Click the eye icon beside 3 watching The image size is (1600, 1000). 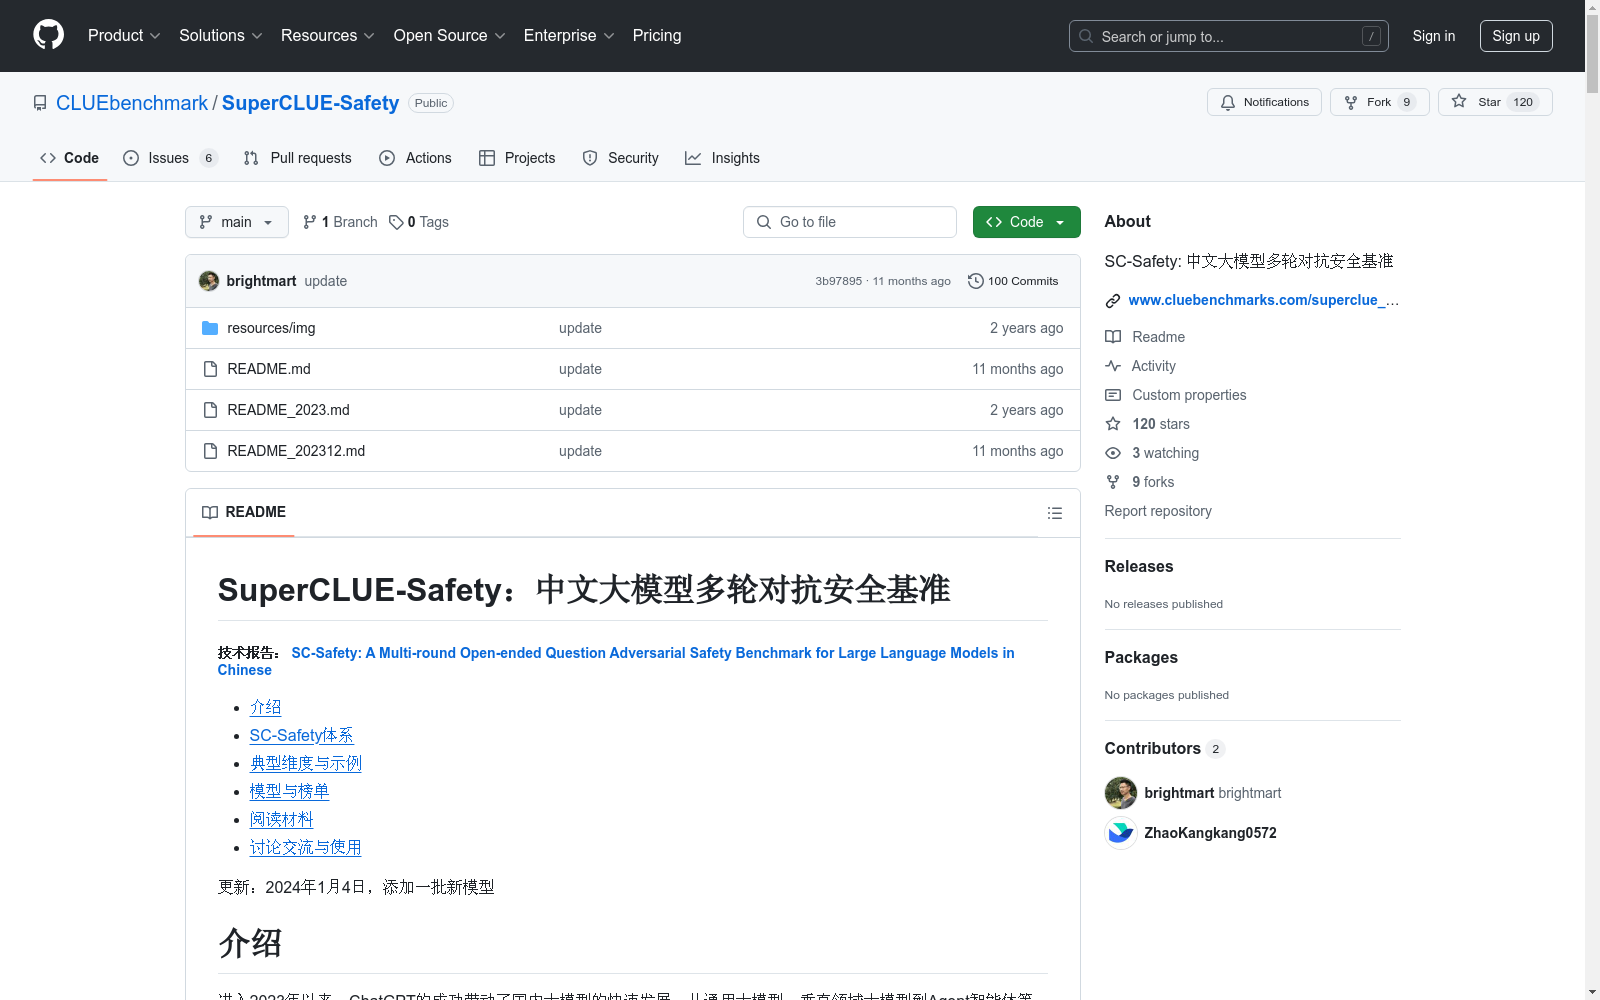1113,453
